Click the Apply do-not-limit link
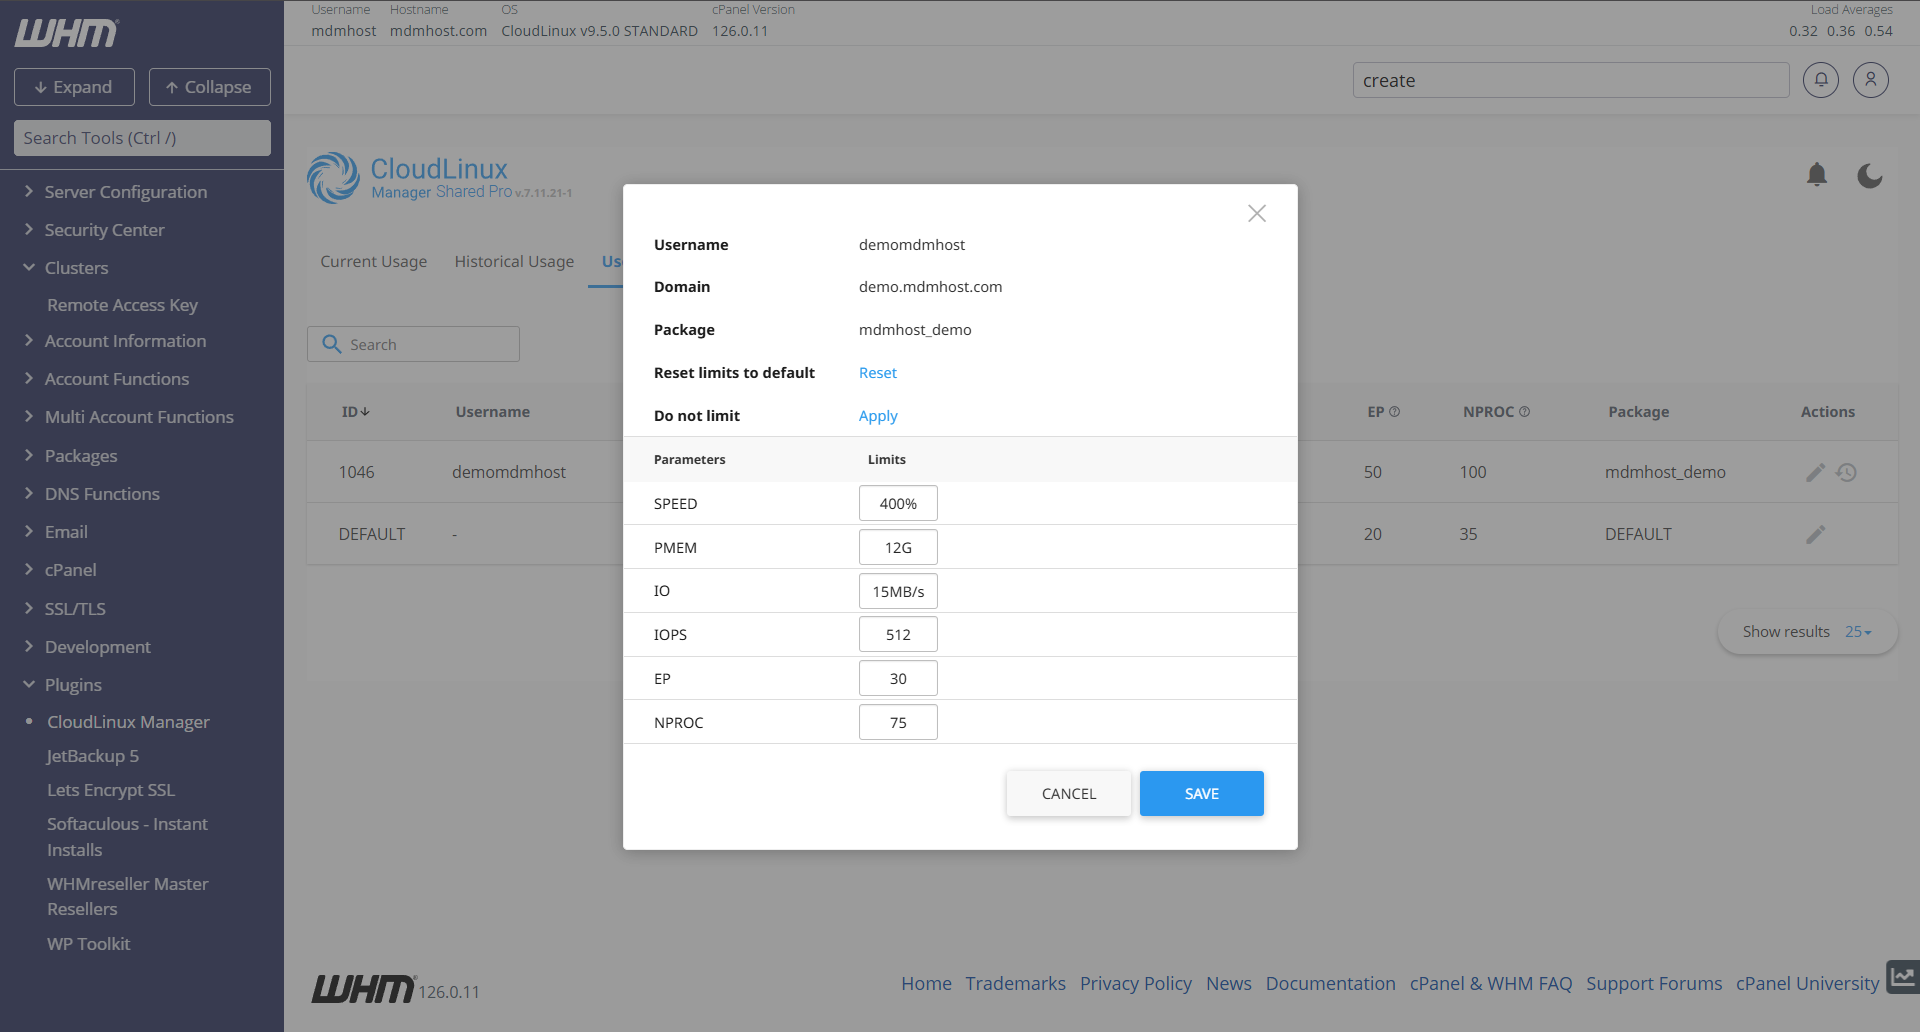The width and height of the screenshot is (1920, 1032). [878, 415]
